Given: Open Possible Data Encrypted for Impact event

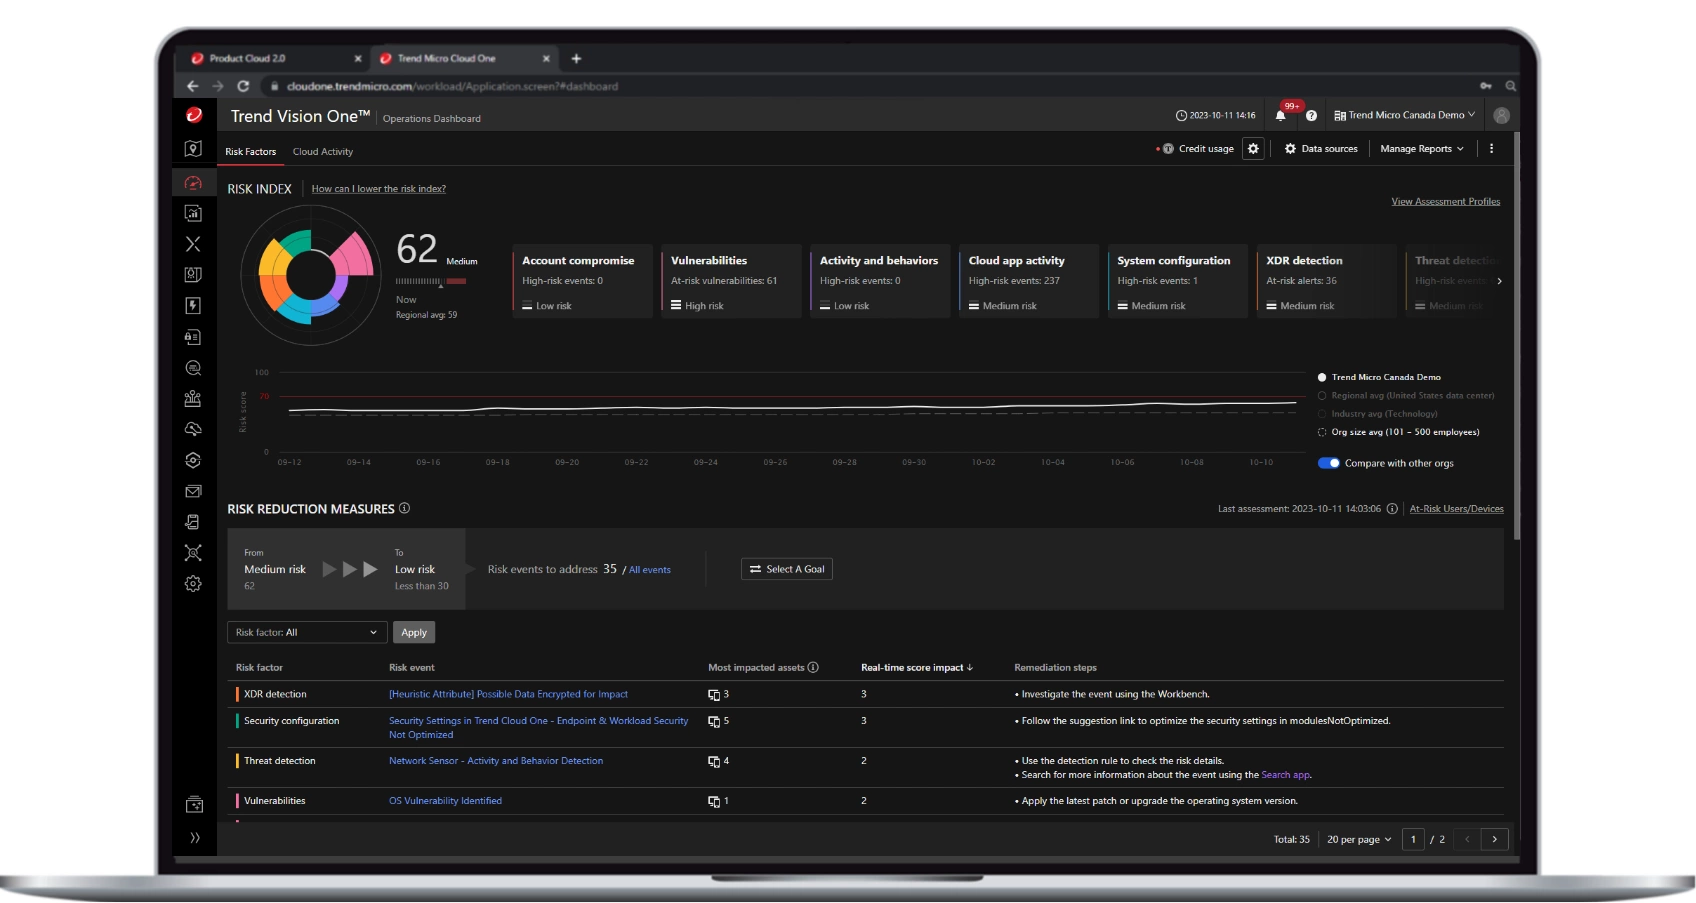Looking at the screenshot, I should point(508,694).
